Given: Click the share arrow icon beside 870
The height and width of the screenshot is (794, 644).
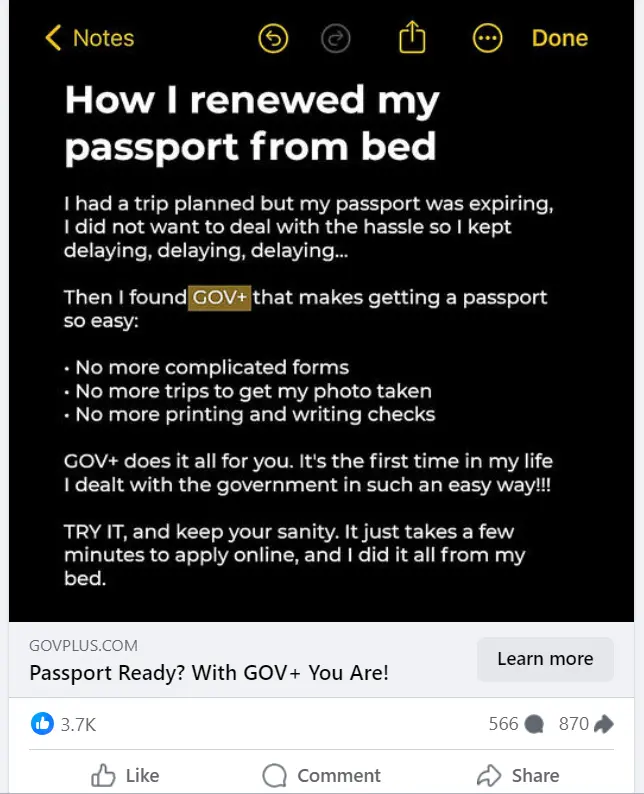Looking at the screenshot, I should tap(603, 724).
